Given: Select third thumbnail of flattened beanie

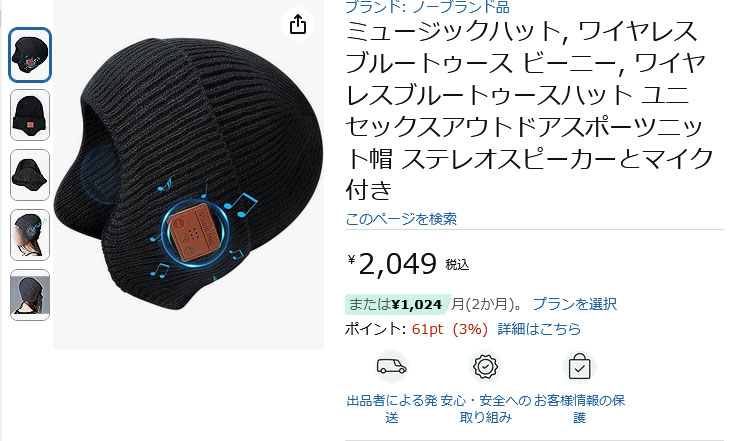Looking at the screenshot, I should coord(30,175).
